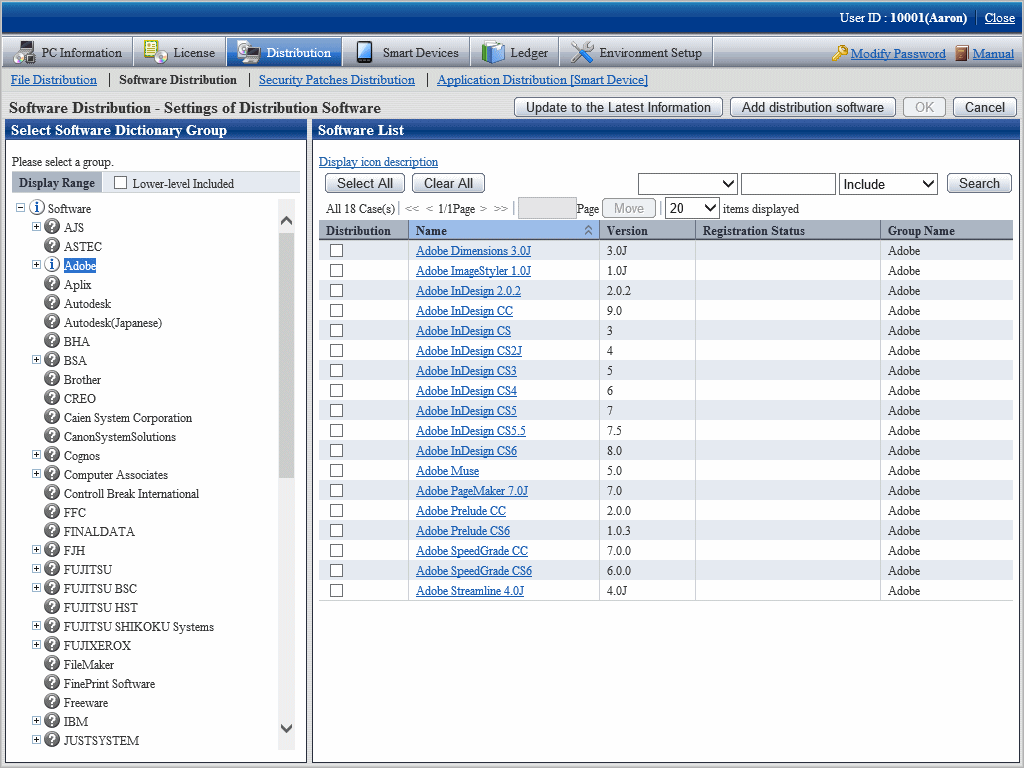This screenshot has width=1024, height=768.
Task: Click the key icon beside Modify Password
Action: 840,53
